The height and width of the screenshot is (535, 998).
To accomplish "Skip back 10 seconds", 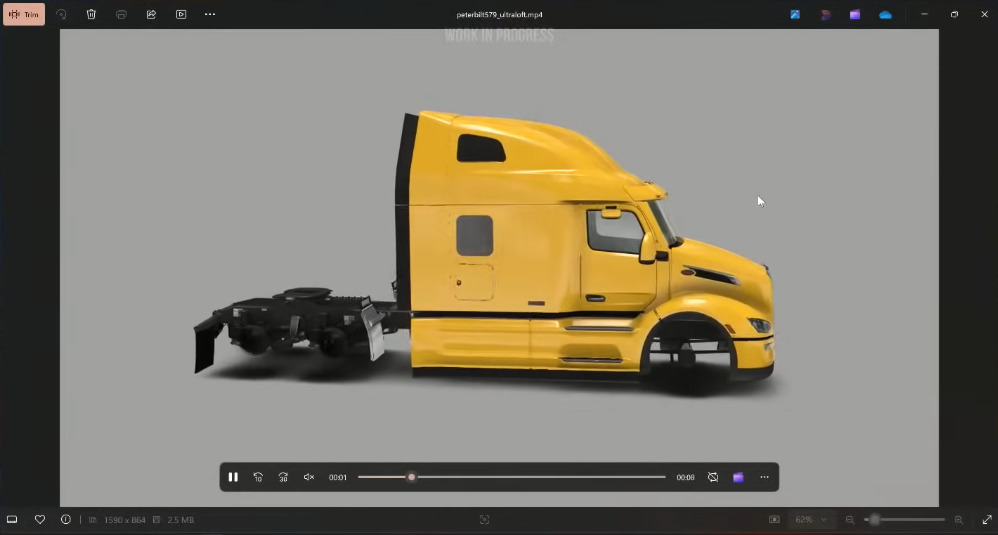I will [258, 477].
